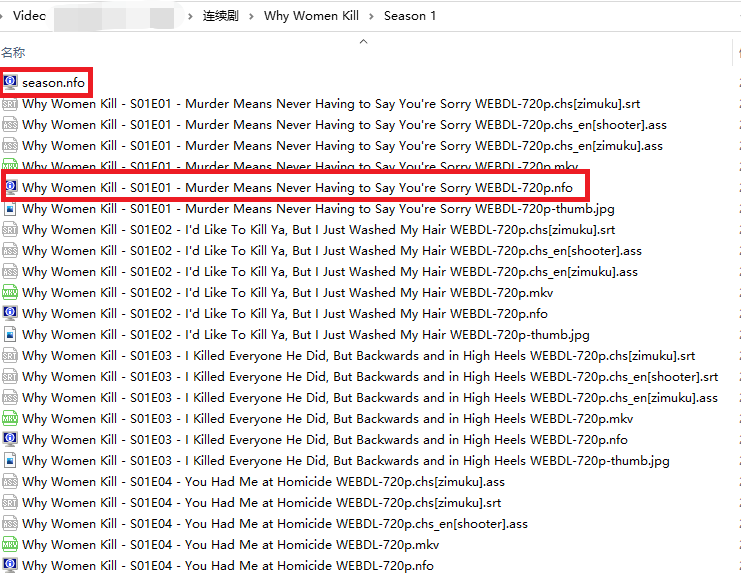
Task: Open the breadcrumb chevron before 连续剧
Action: point(190,16)
